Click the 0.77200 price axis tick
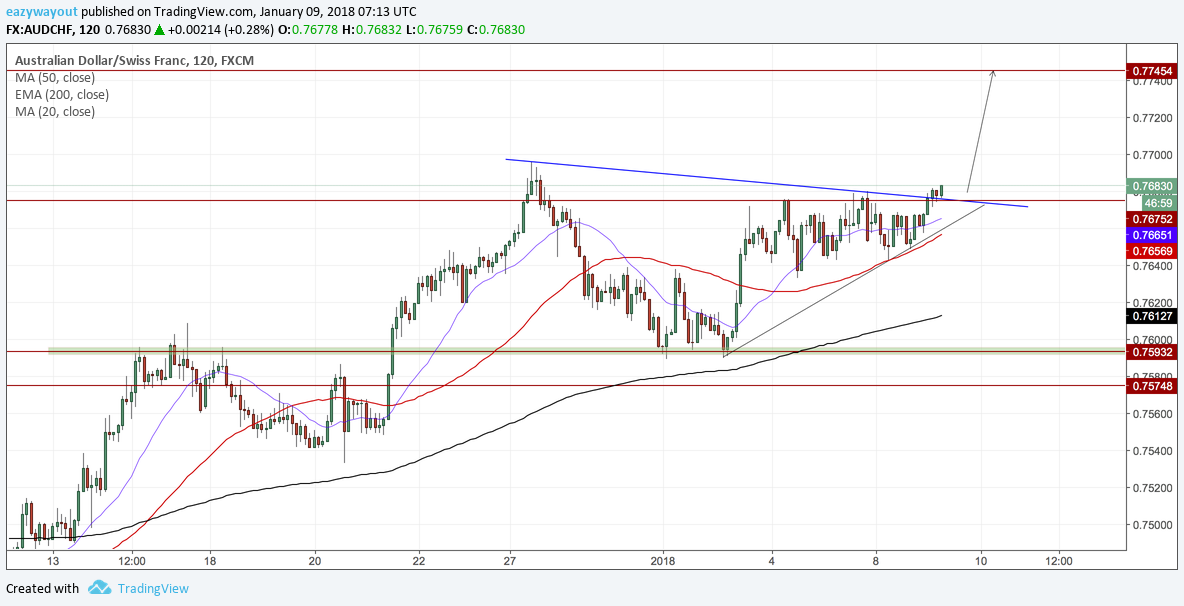Image resolution: width=1184 pixels, height=606 pixels. [x=1152, y=118]
